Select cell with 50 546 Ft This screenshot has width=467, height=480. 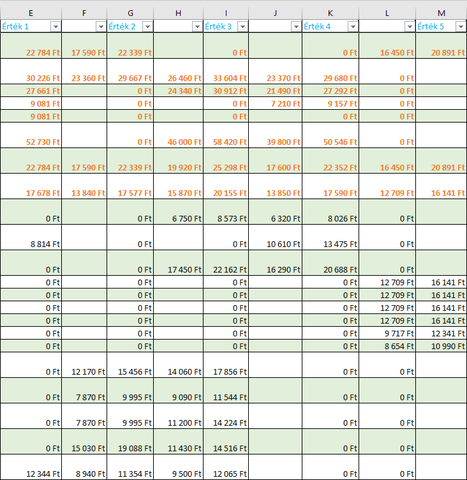(x=330, y=135)
